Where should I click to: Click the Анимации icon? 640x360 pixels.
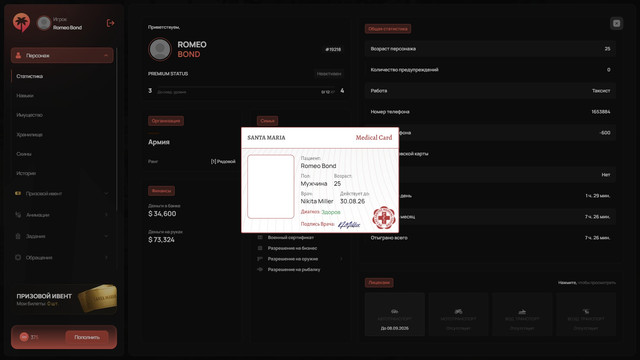pos(18,215)
